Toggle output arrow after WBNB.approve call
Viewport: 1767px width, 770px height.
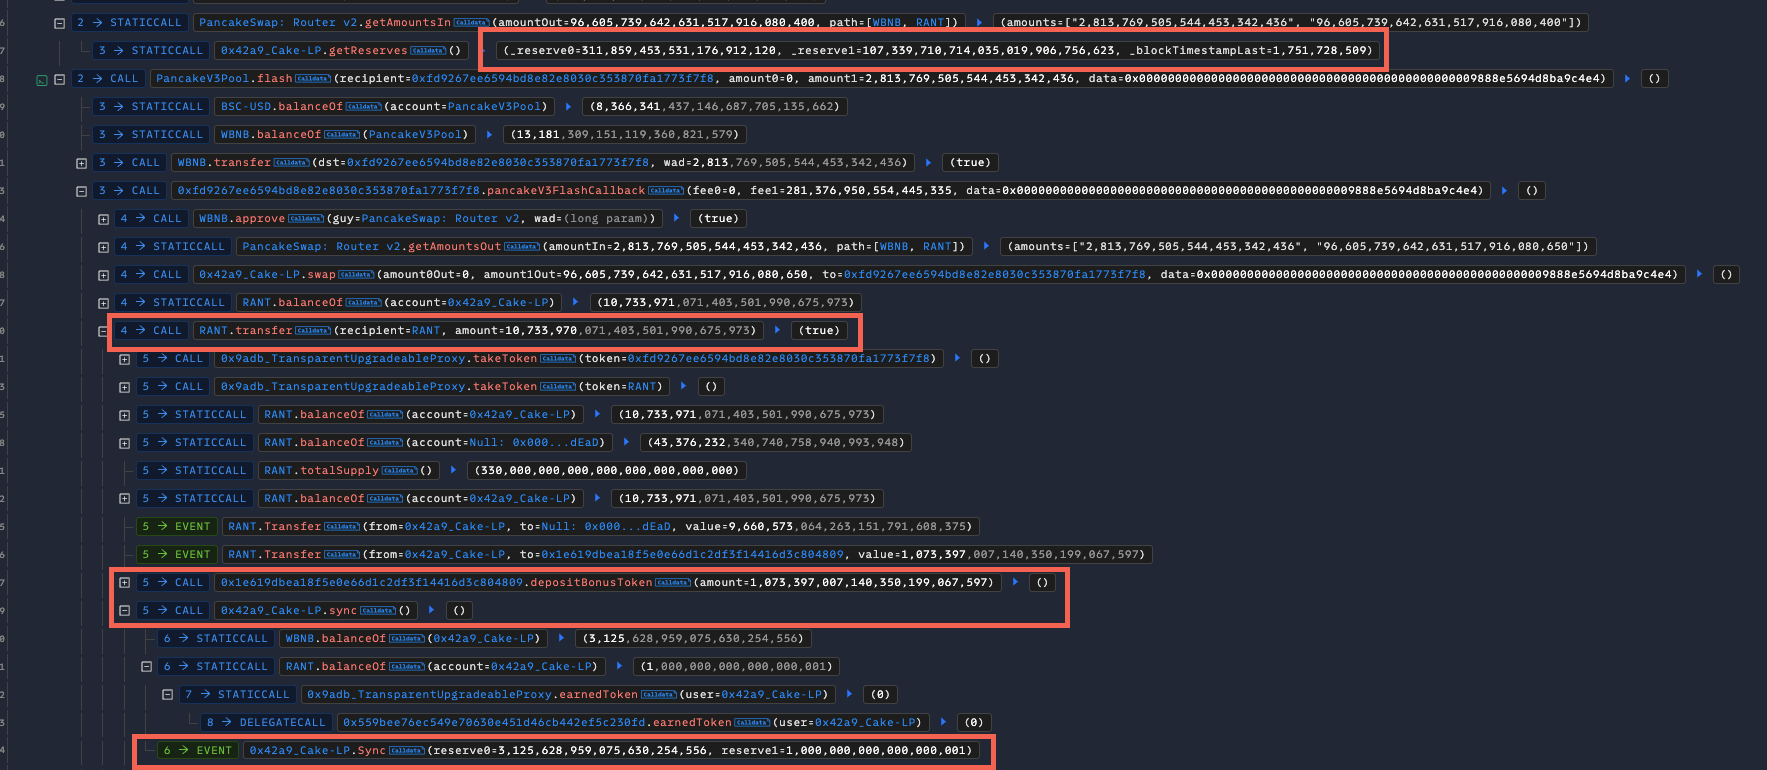[676, 218]
